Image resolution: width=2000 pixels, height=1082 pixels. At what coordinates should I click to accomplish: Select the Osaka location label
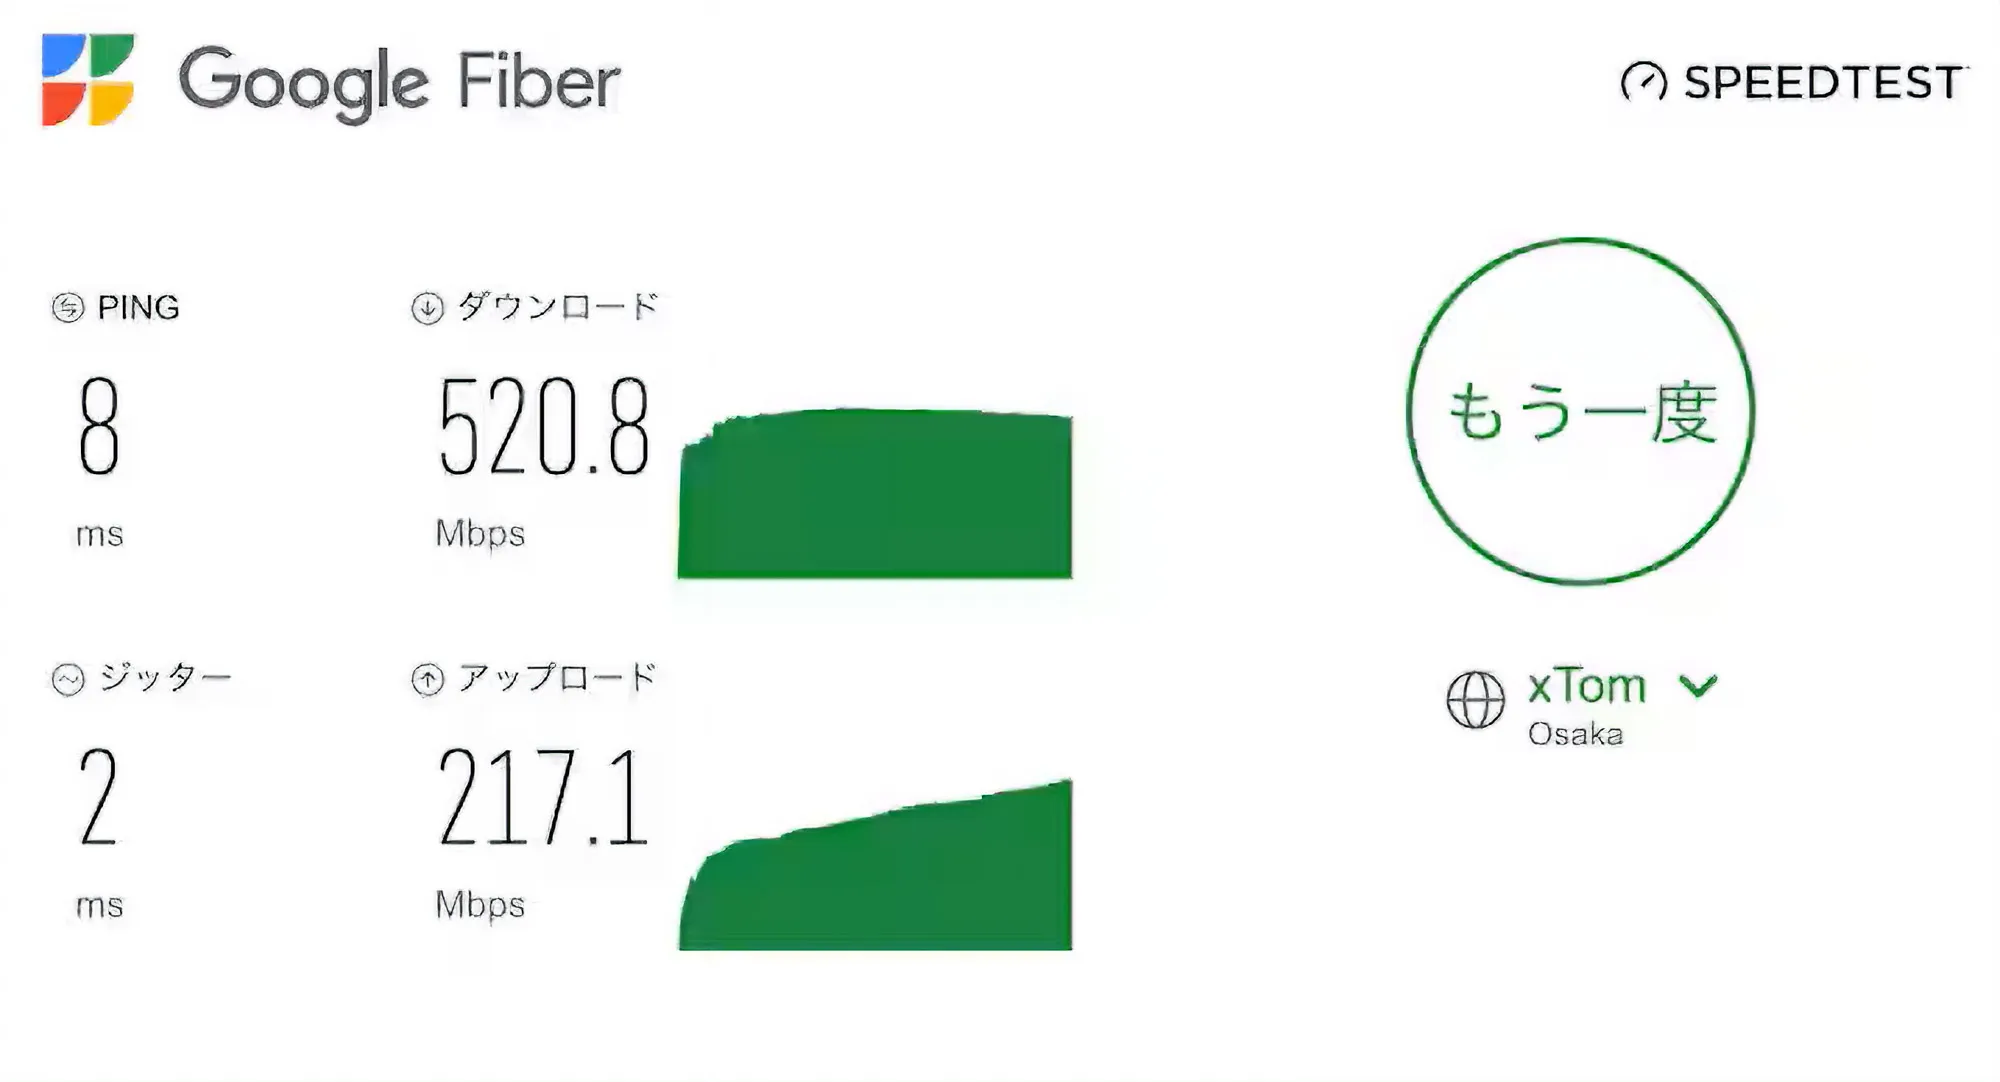(x=1577, y=735)
